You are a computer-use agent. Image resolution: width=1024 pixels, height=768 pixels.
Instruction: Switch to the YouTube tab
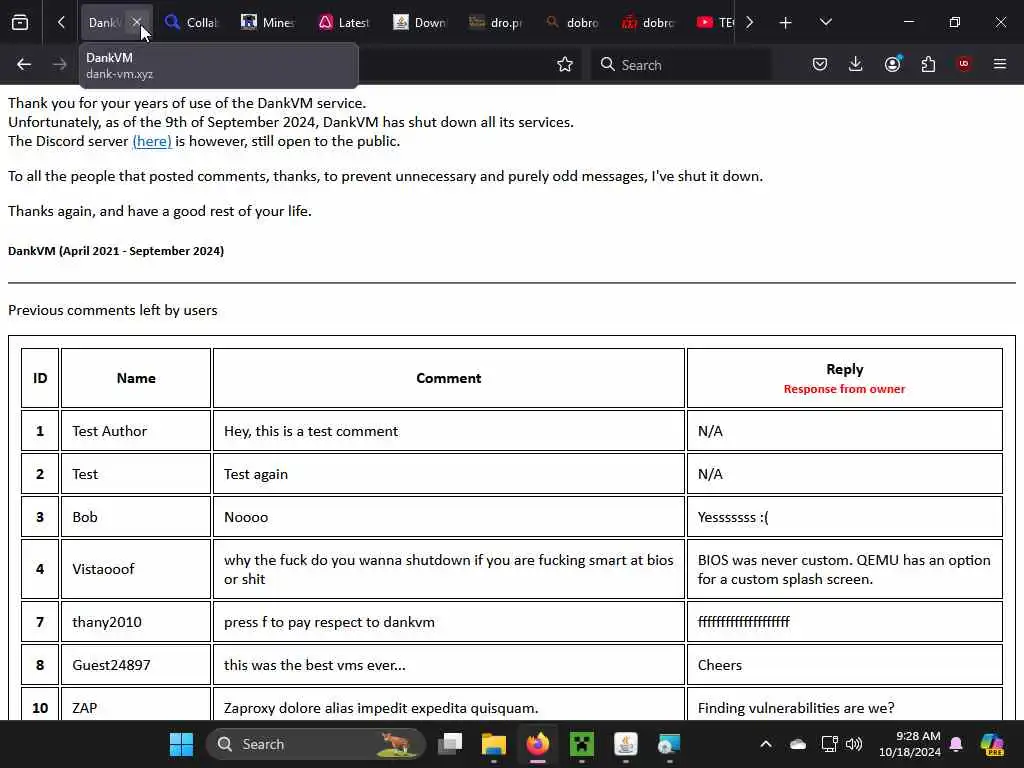click(x=715, y=22)
